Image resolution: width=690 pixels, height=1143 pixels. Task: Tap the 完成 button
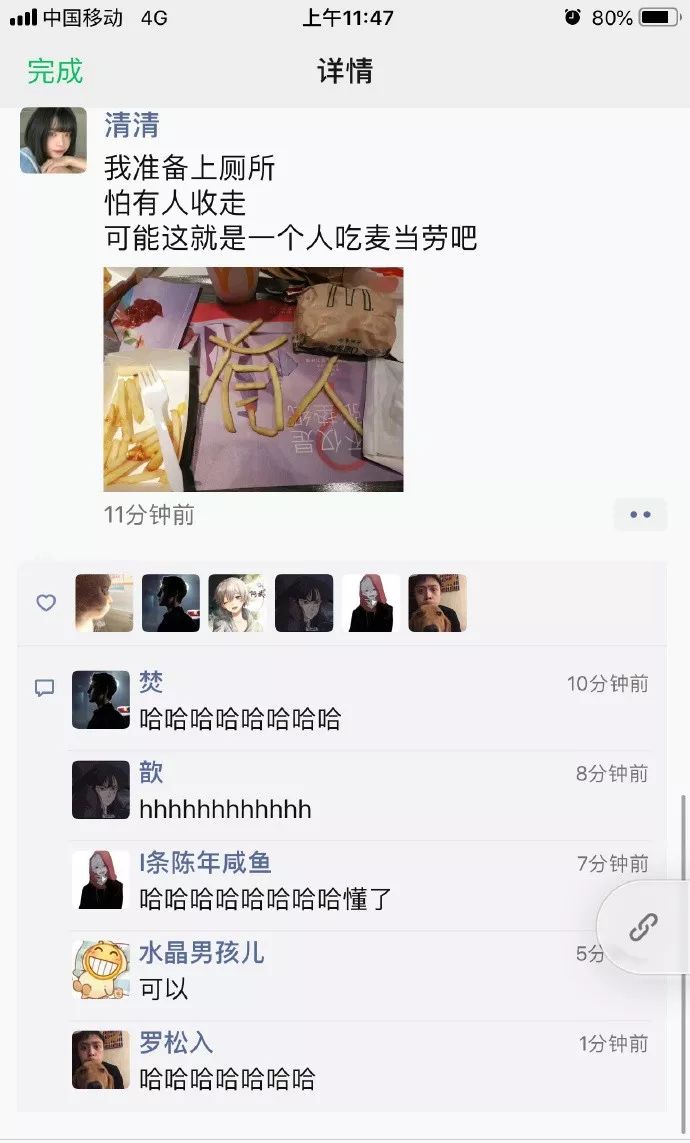[x=55, y=71]
